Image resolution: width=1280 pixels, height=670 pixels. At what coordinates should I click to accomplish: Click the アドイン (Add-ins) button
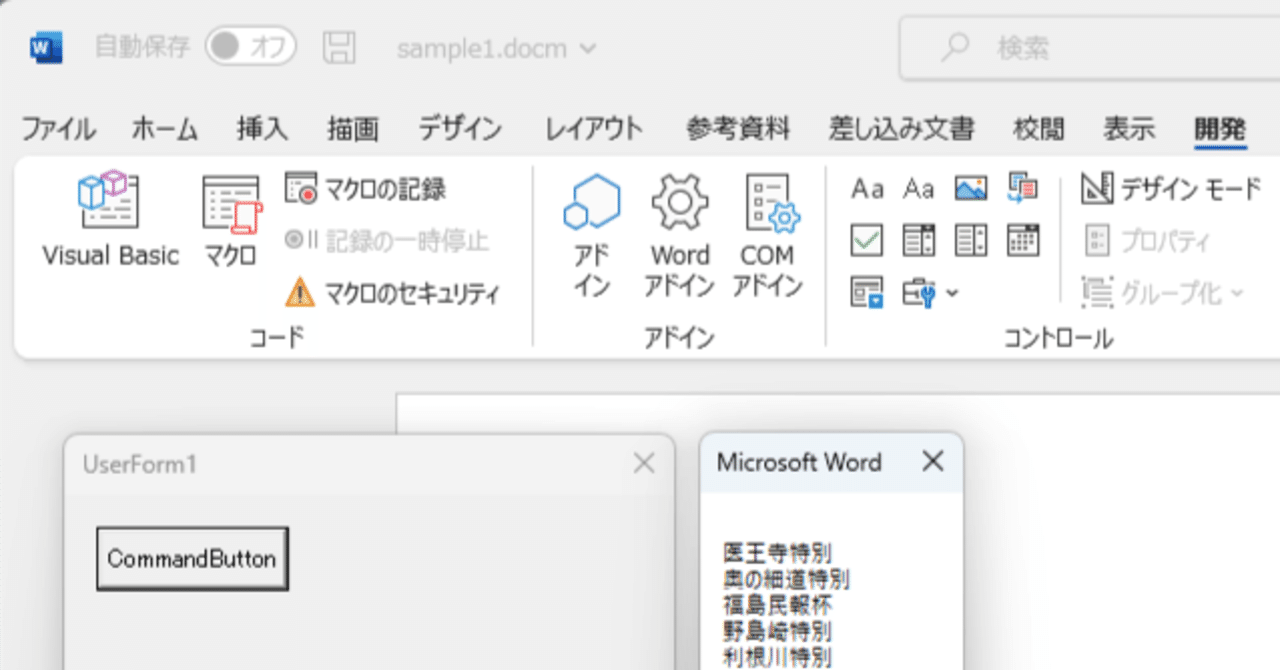point(592,232)
